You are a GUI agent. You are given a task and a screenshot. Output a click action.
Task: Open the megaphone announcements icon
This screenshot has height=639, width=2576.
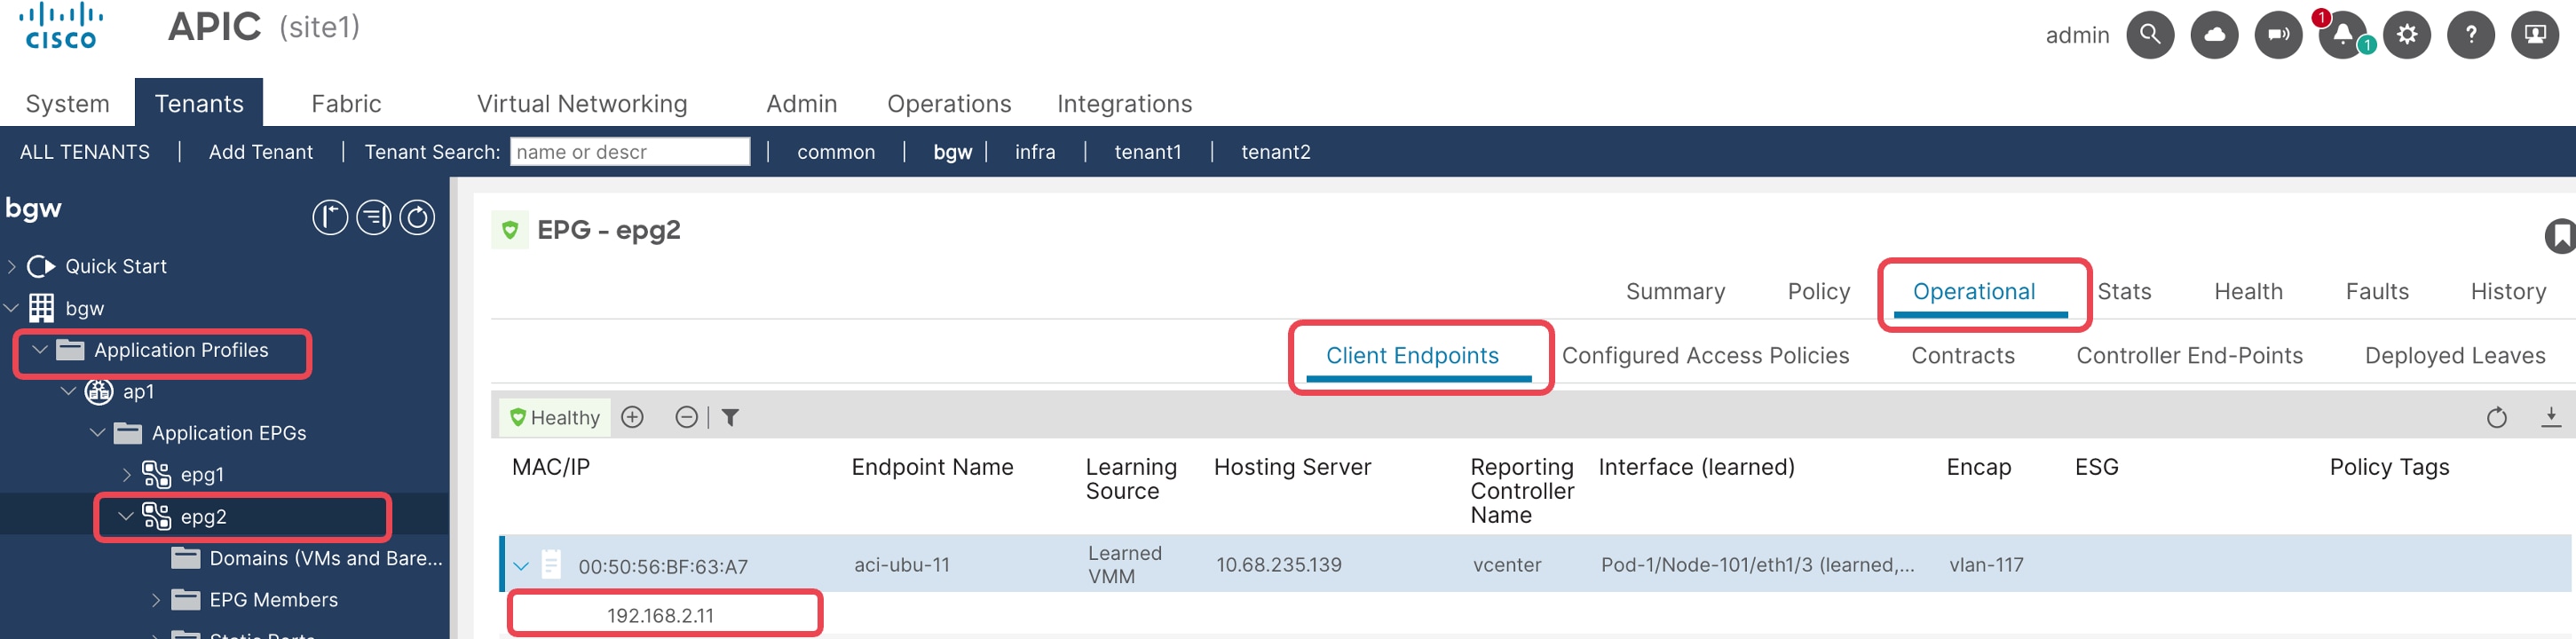point(2278,35)
